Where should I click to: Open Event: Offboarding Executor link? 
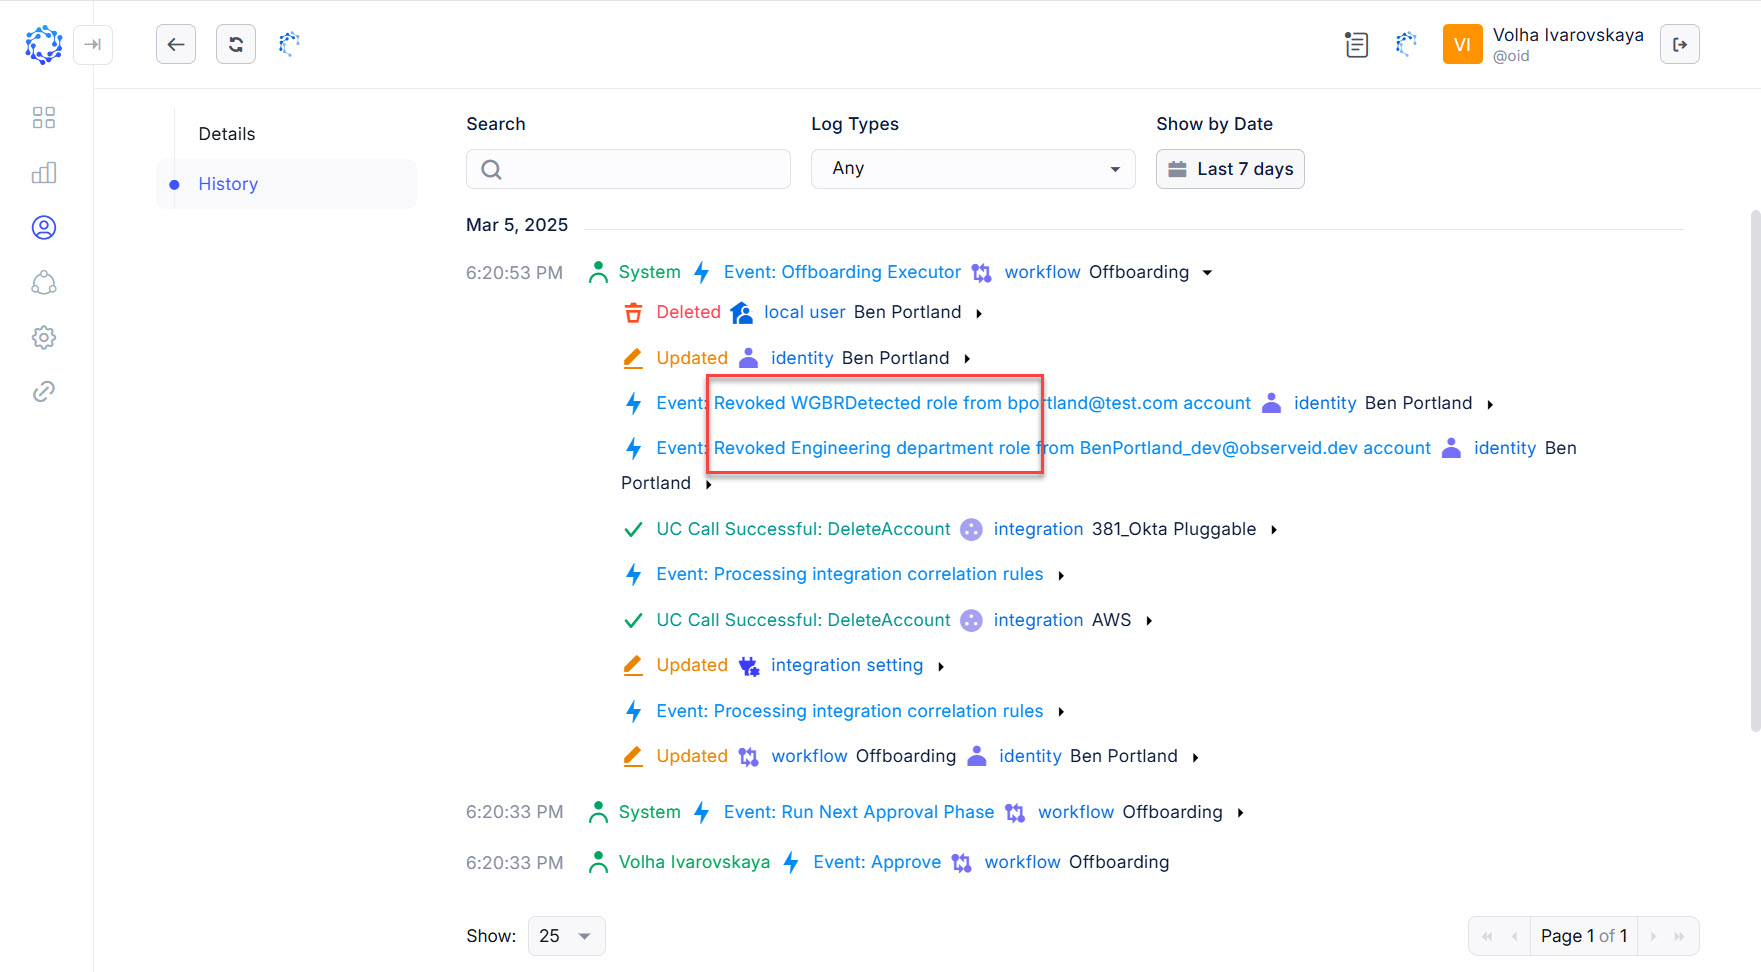841,272
